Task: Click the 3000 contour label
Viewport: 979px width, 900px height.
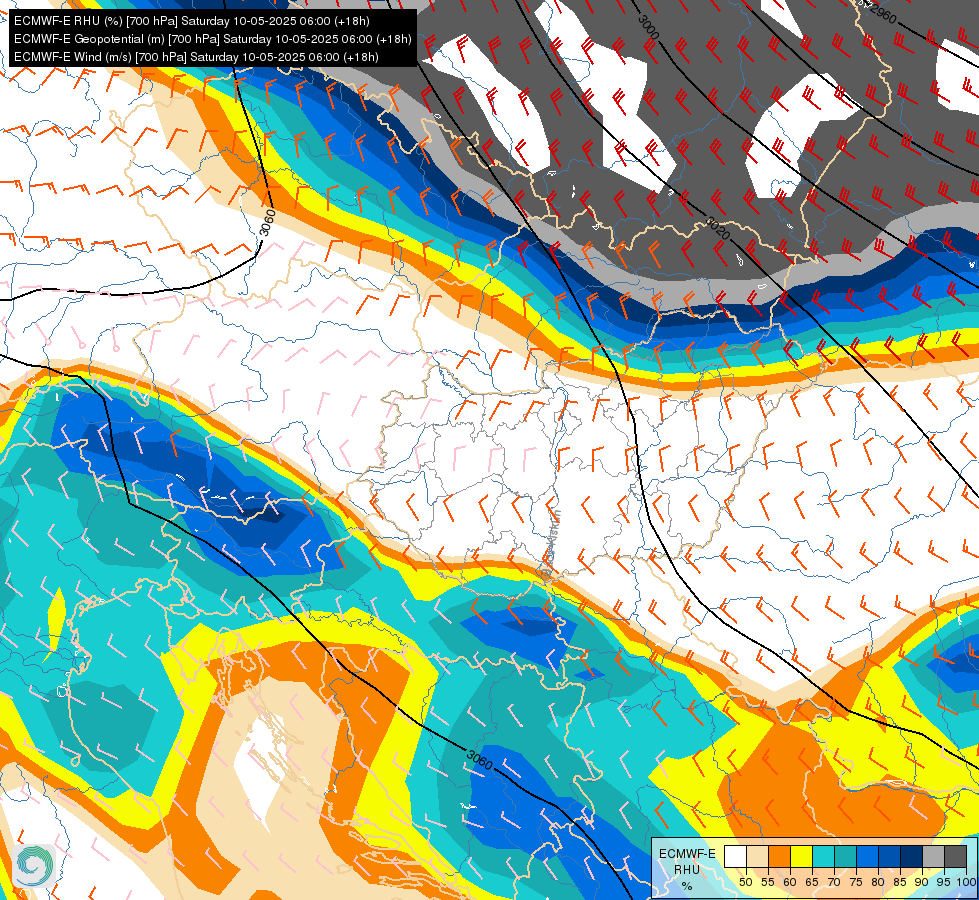Action: pyautogui.click(x=649, y=27)
